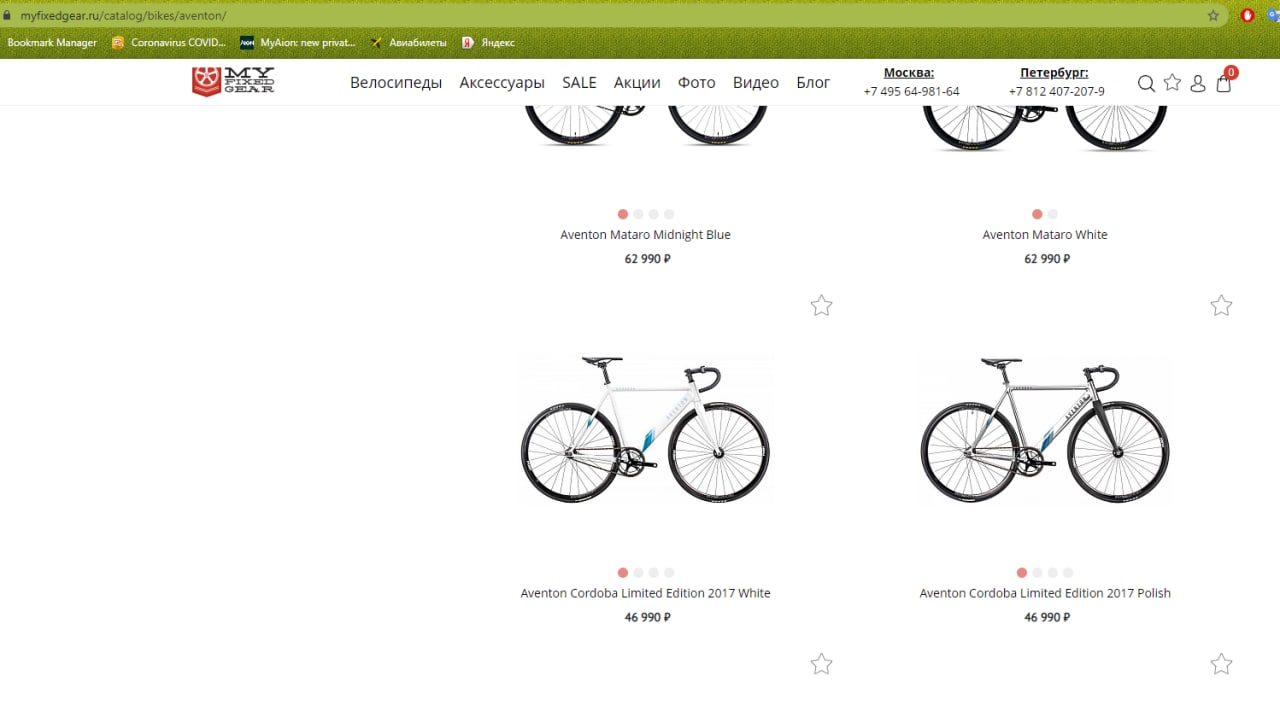Select second image dot for Mataro White
1280x705 pixels.
1053,214
